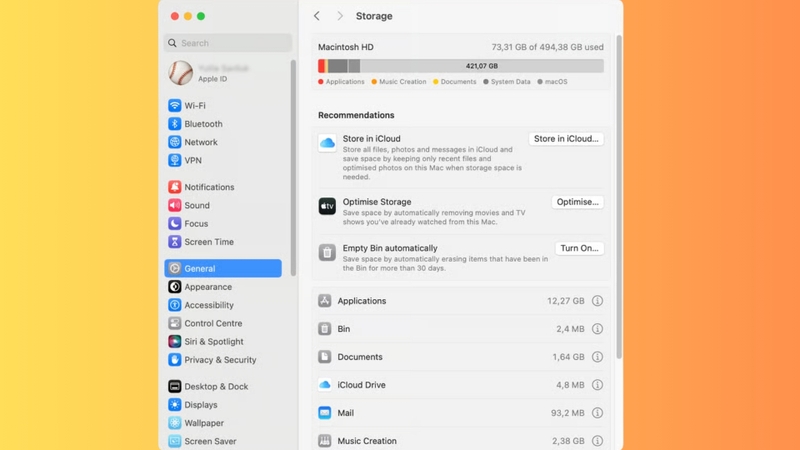Select Privacy & Security in sidebar
The height and width of the screenshot is (450, 800).
click(x=223, y=360)
